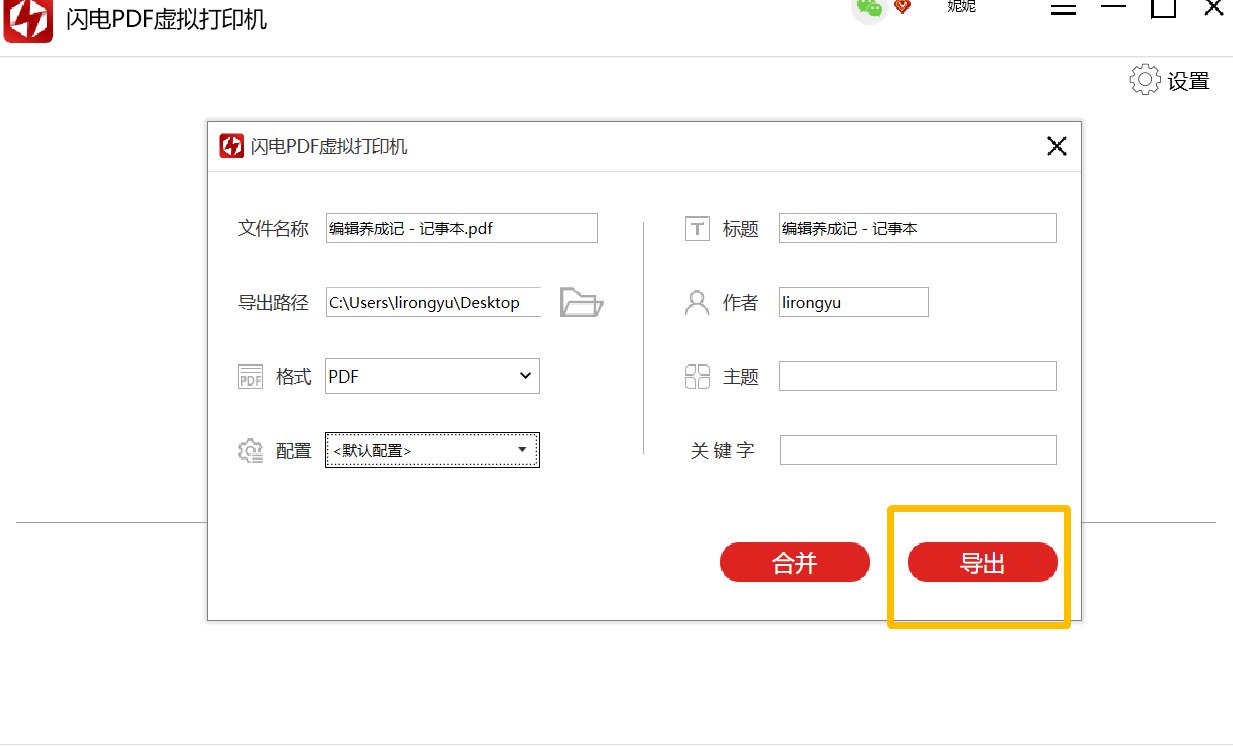Screen dimensions: 1233x747
Task: Click the gear icon beside 配置
Action: (248, 450)
